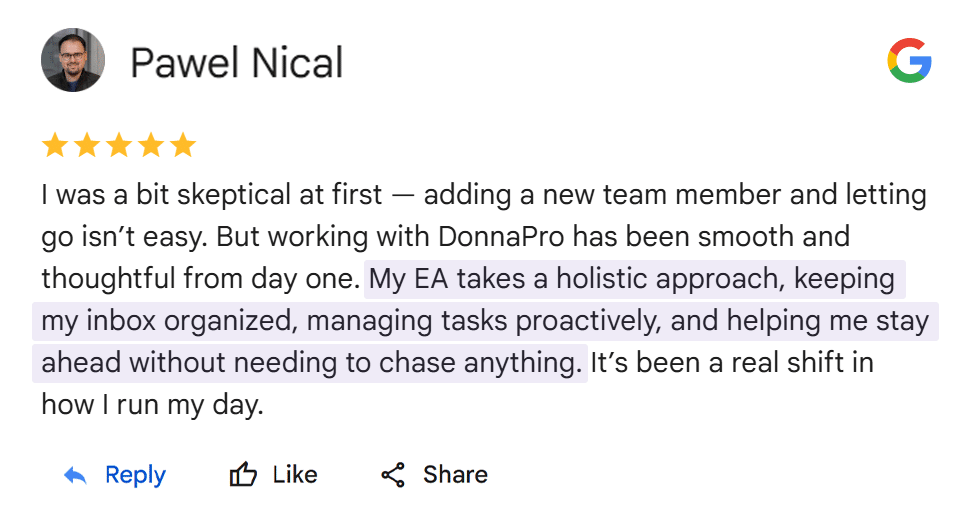Click the Google logo icon
The height and width of the screenshot is (523, 968).
coord(909,62)
